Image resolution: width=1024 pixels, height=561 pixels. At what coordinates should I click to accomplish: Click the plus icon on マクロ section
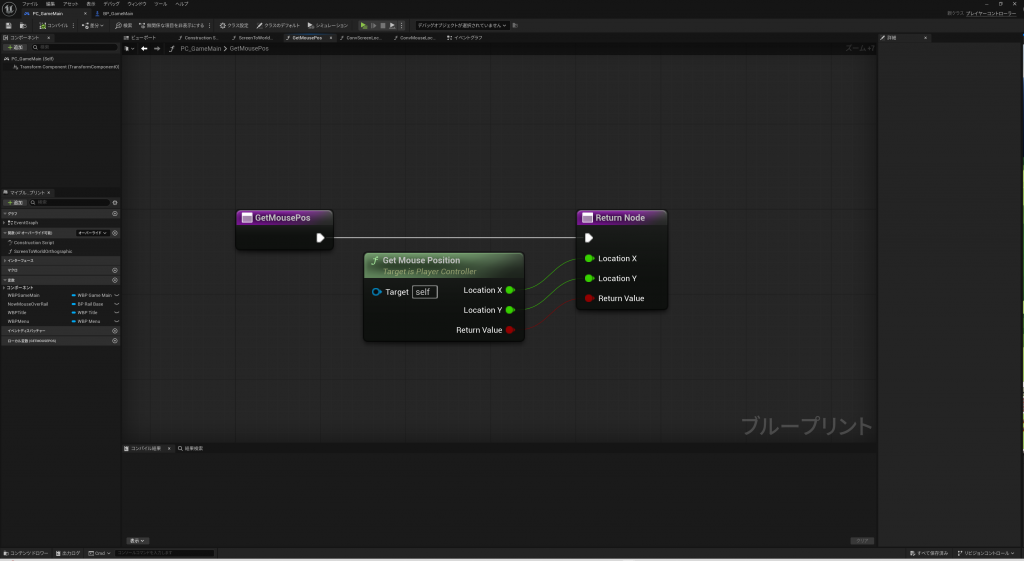115,270
